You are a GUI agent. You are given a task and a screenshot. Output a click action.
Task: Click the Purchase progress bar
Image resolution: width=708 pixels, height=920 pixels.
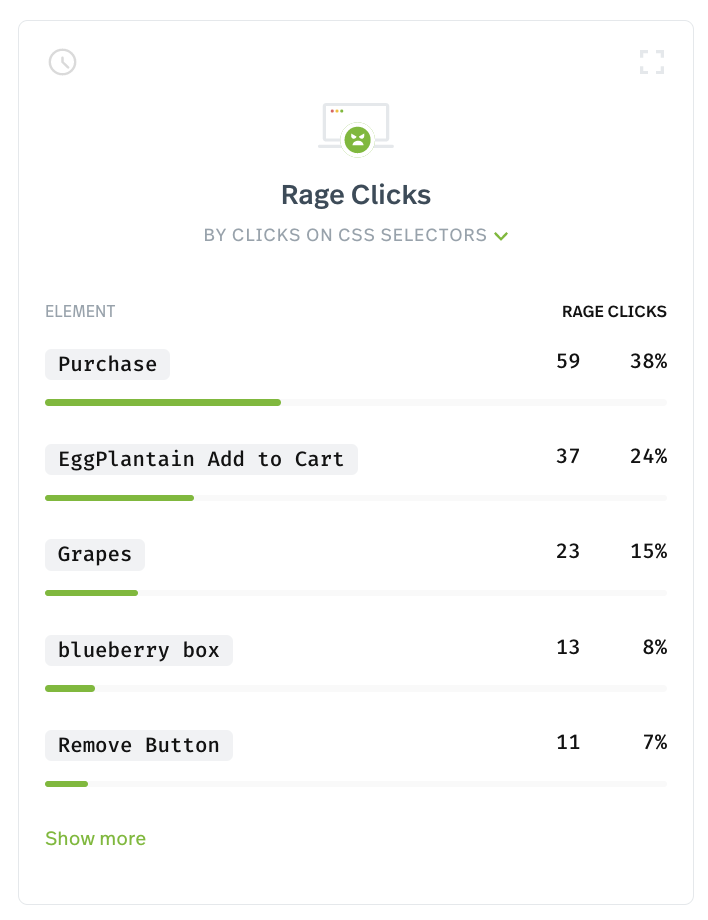(356, 402)
